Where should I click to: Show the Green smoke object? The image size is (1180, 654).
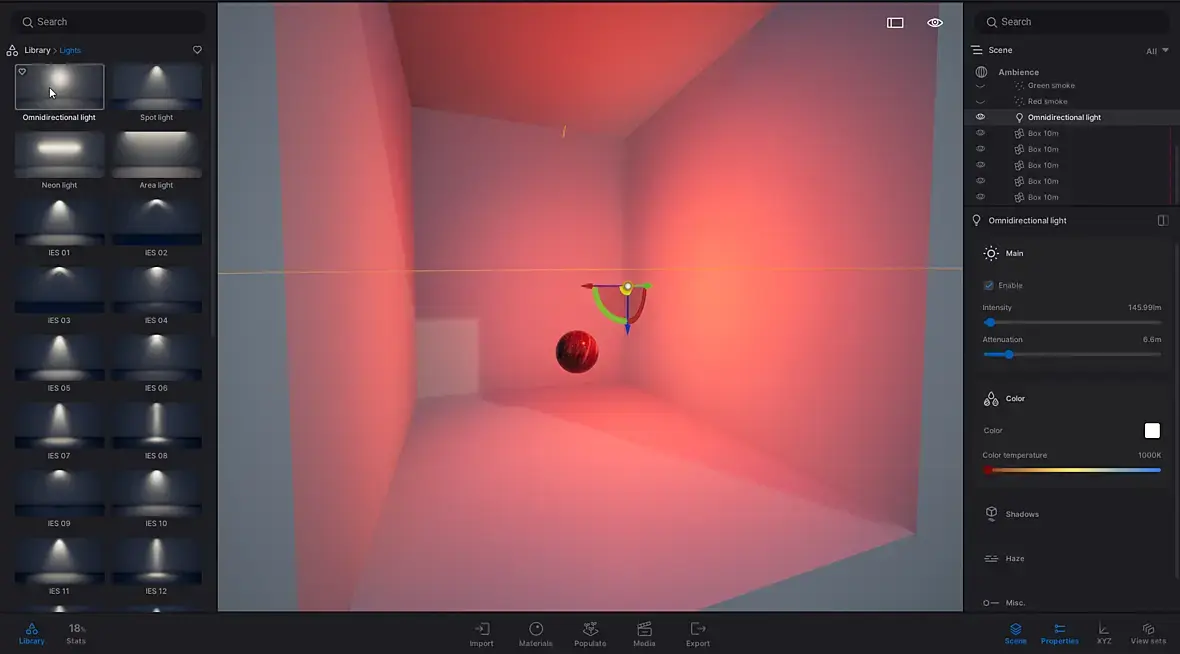coord(981,86)
